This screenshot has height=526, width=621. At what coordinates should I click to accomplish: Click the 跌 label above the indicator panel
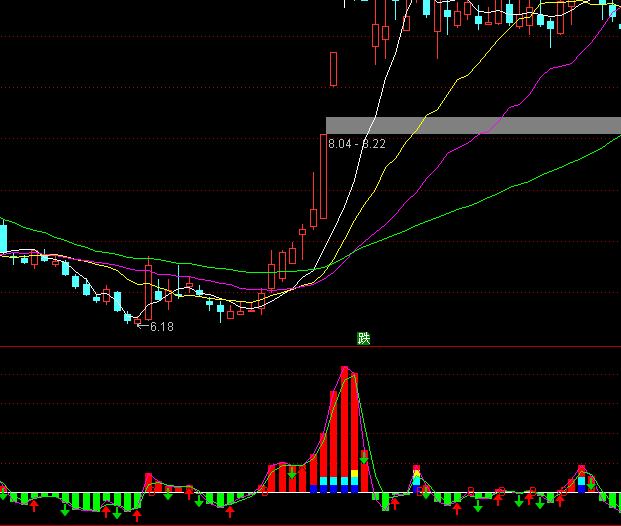(x=364, y=338)
